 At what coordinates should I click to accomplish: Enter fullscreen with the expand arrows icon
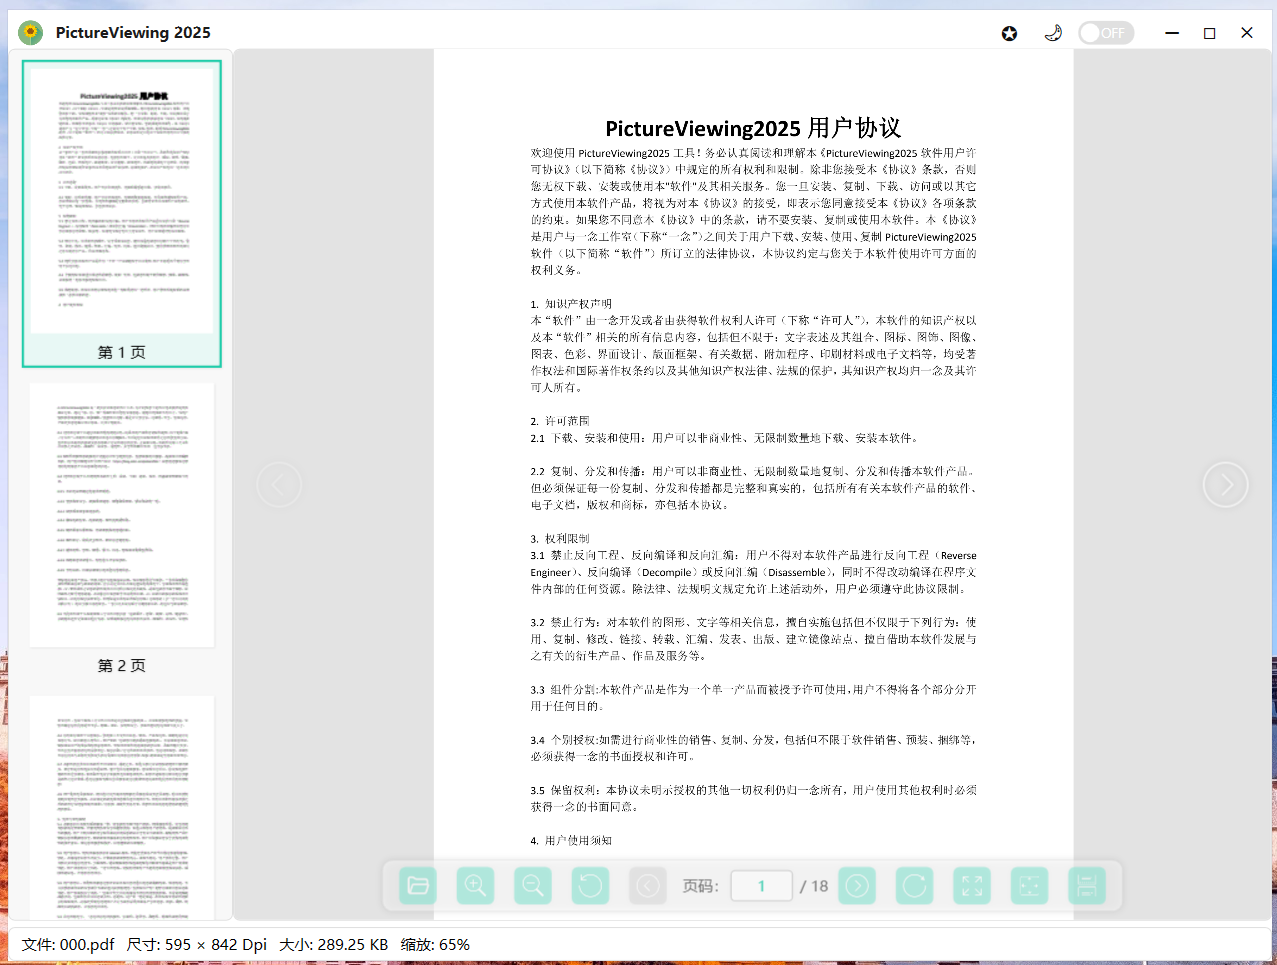tap(972, 885)
